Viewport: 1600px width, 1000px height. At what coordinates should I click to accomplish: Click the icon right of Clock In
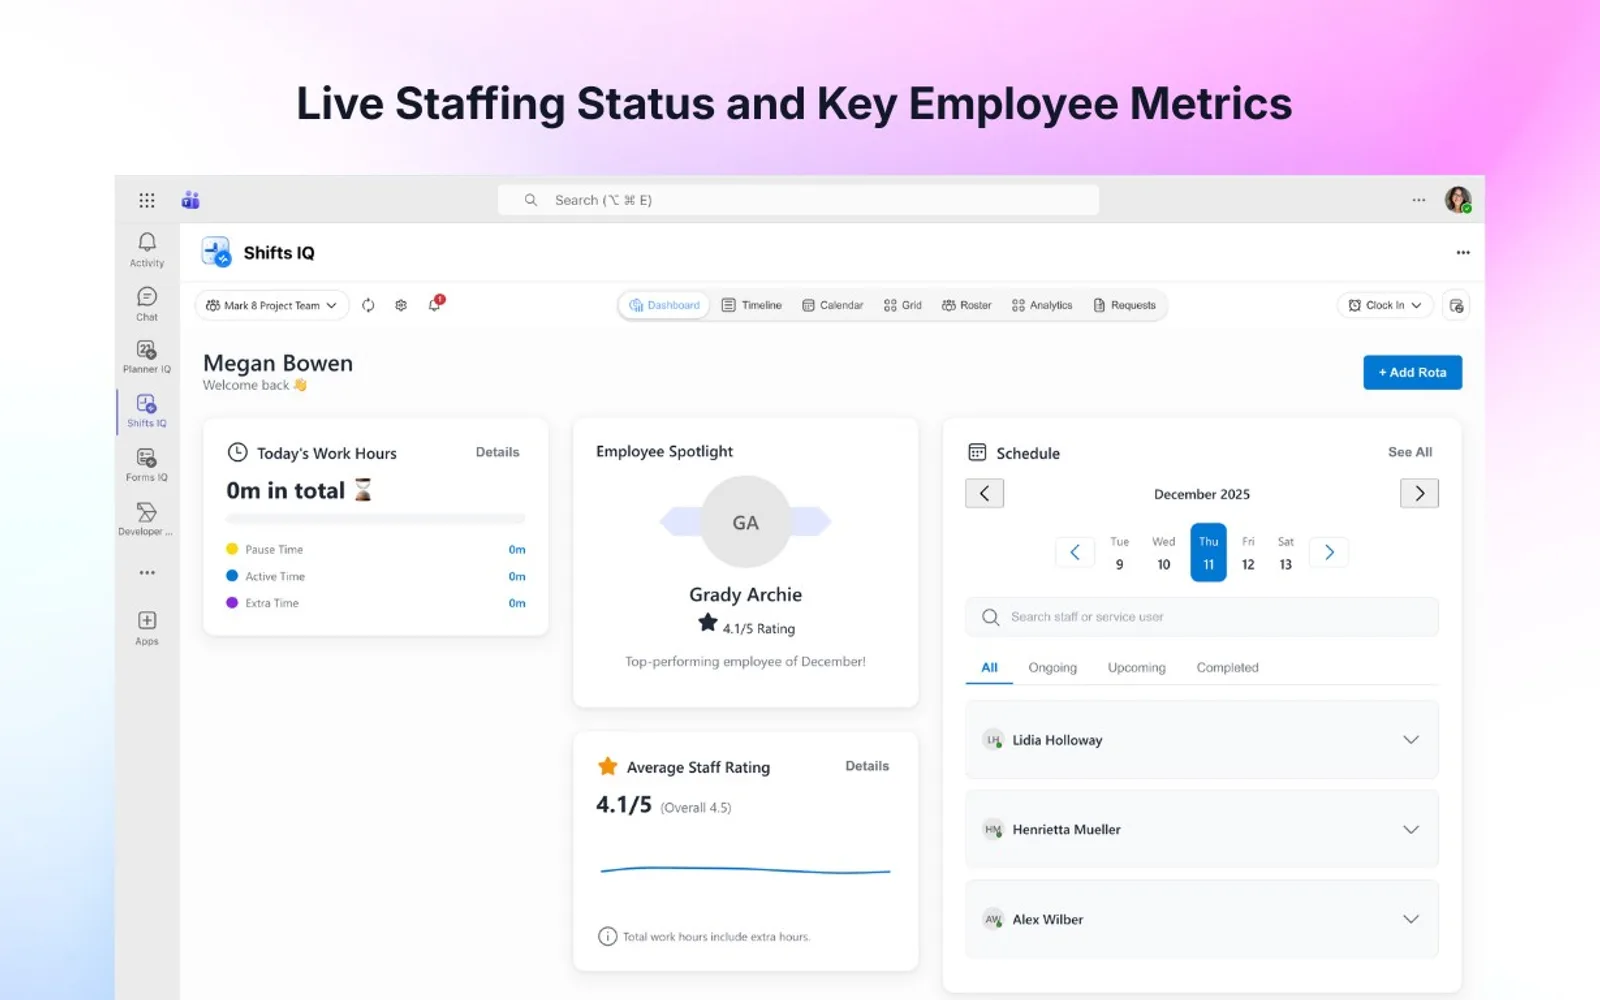click(1456, 305)
